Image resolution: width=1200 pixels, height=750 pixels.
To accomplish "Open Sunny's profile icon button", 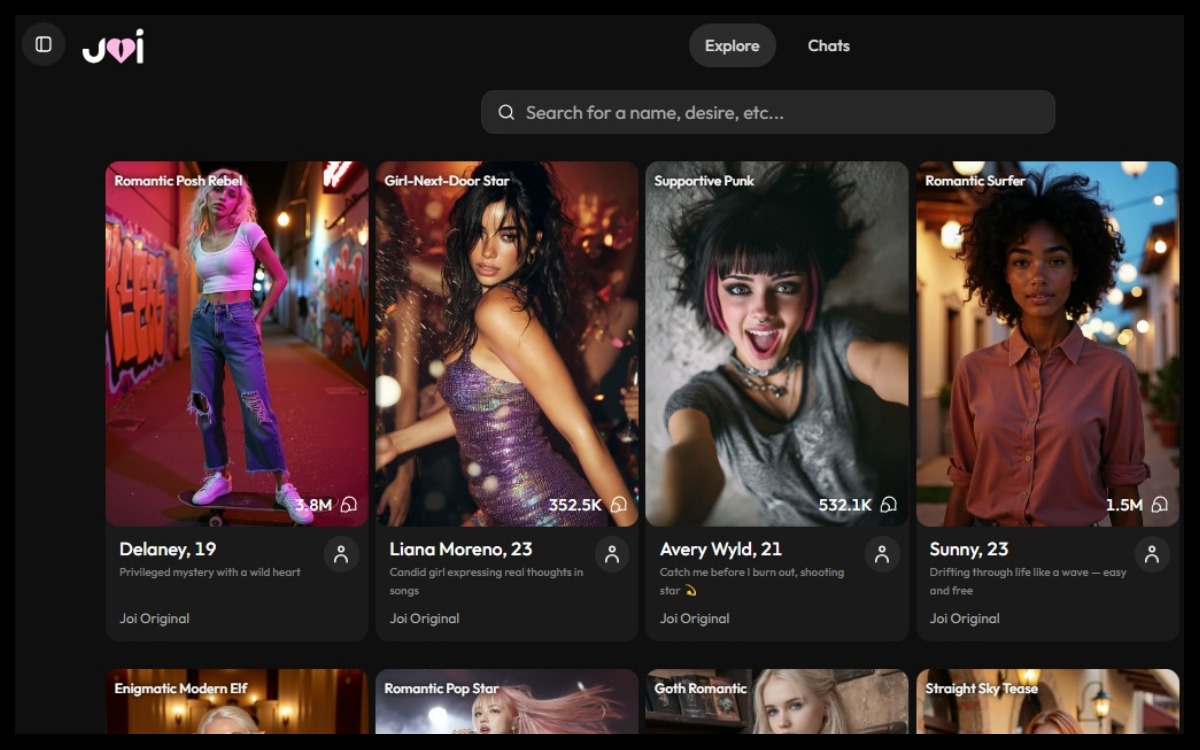I will [x=1151, y=554].
